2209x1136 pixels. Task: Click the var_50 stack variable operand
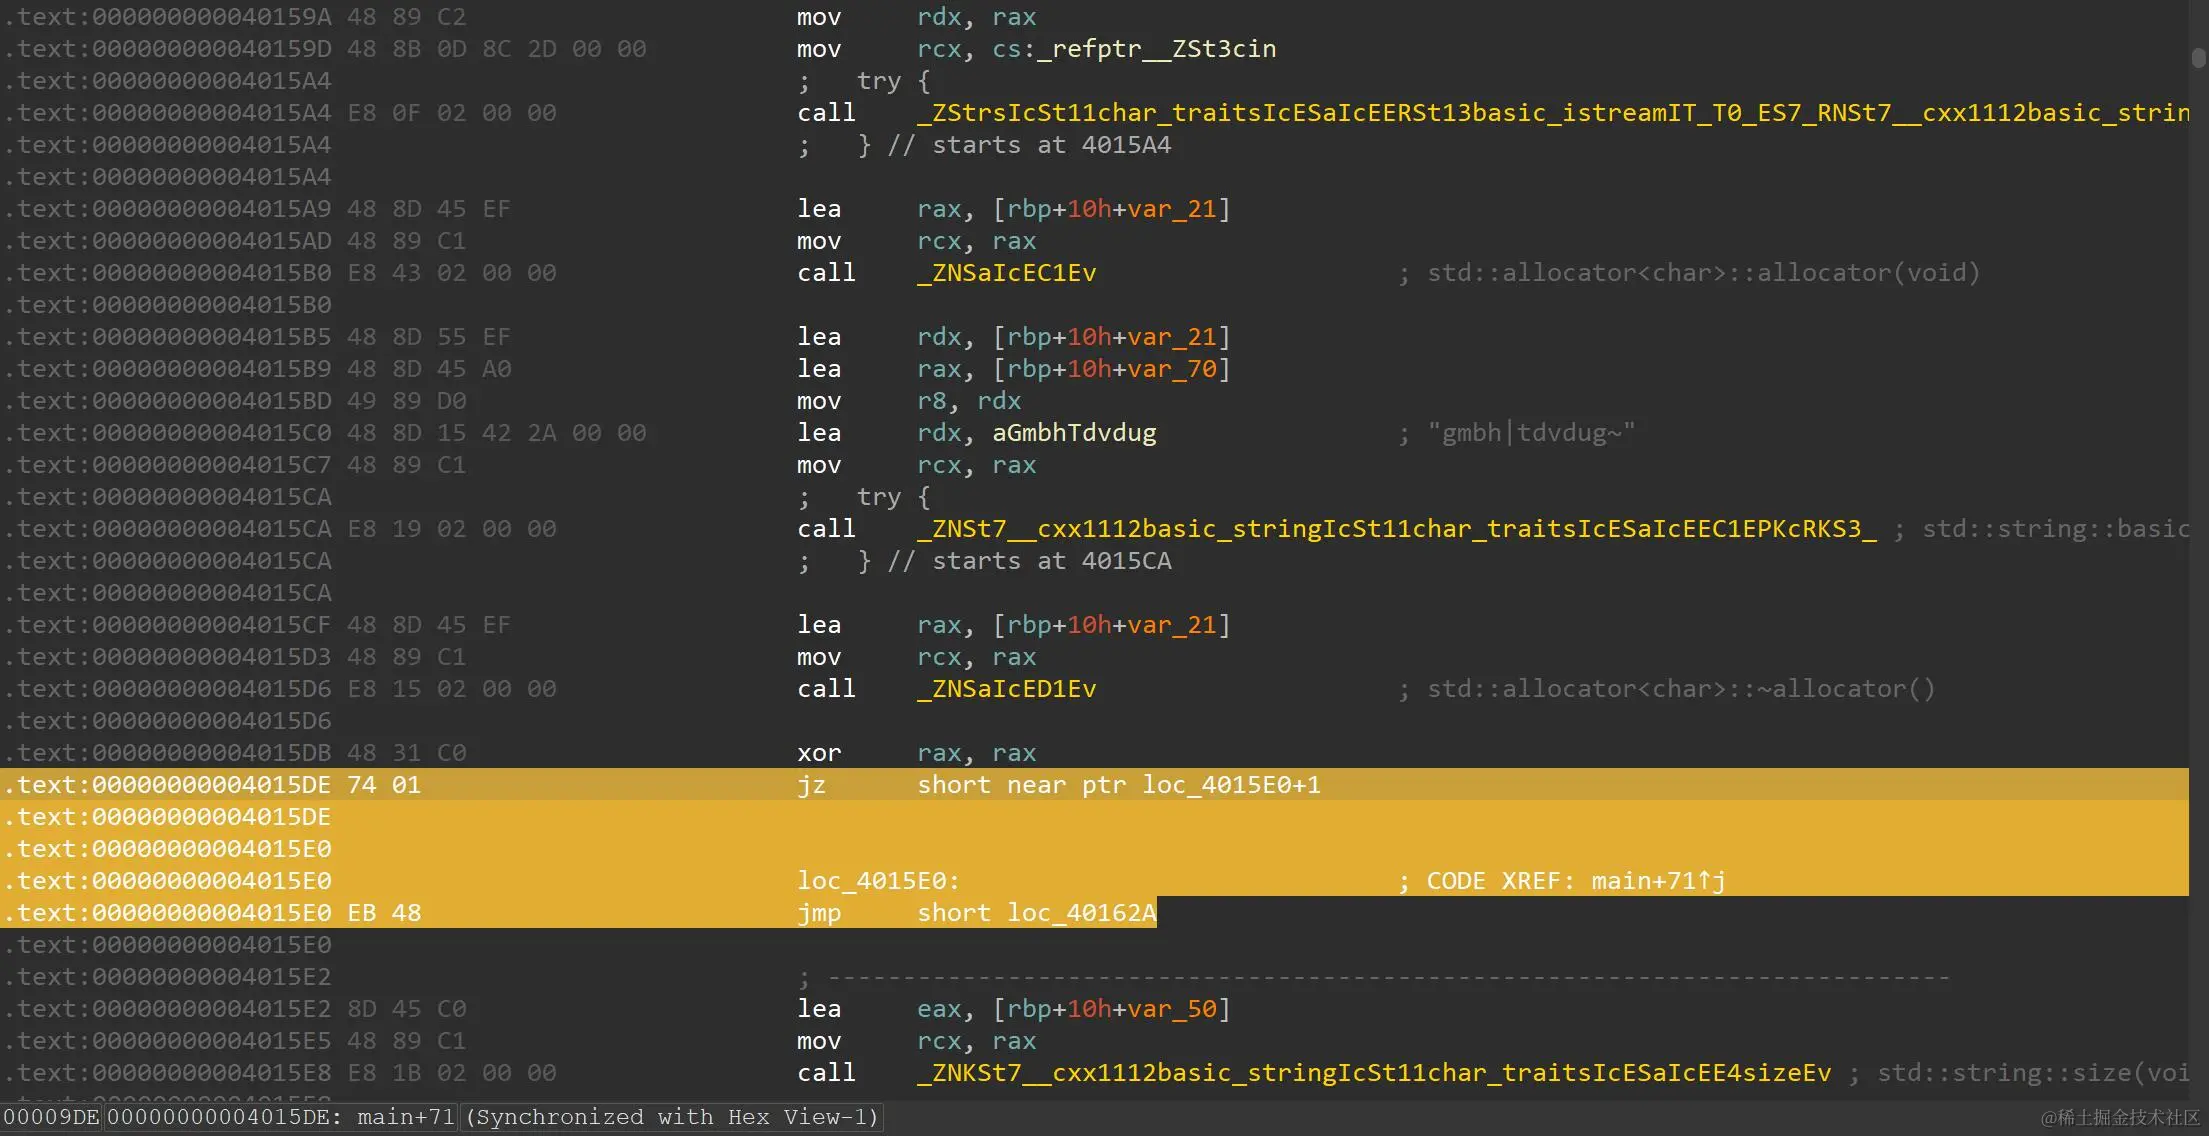click(1172, 1009)
